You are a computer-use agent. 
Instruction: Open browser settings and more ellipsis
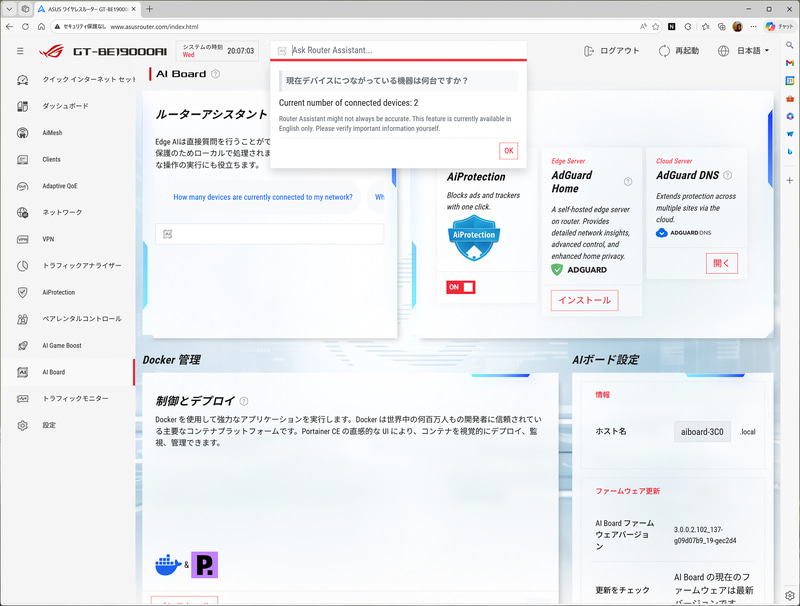point(754,27)
